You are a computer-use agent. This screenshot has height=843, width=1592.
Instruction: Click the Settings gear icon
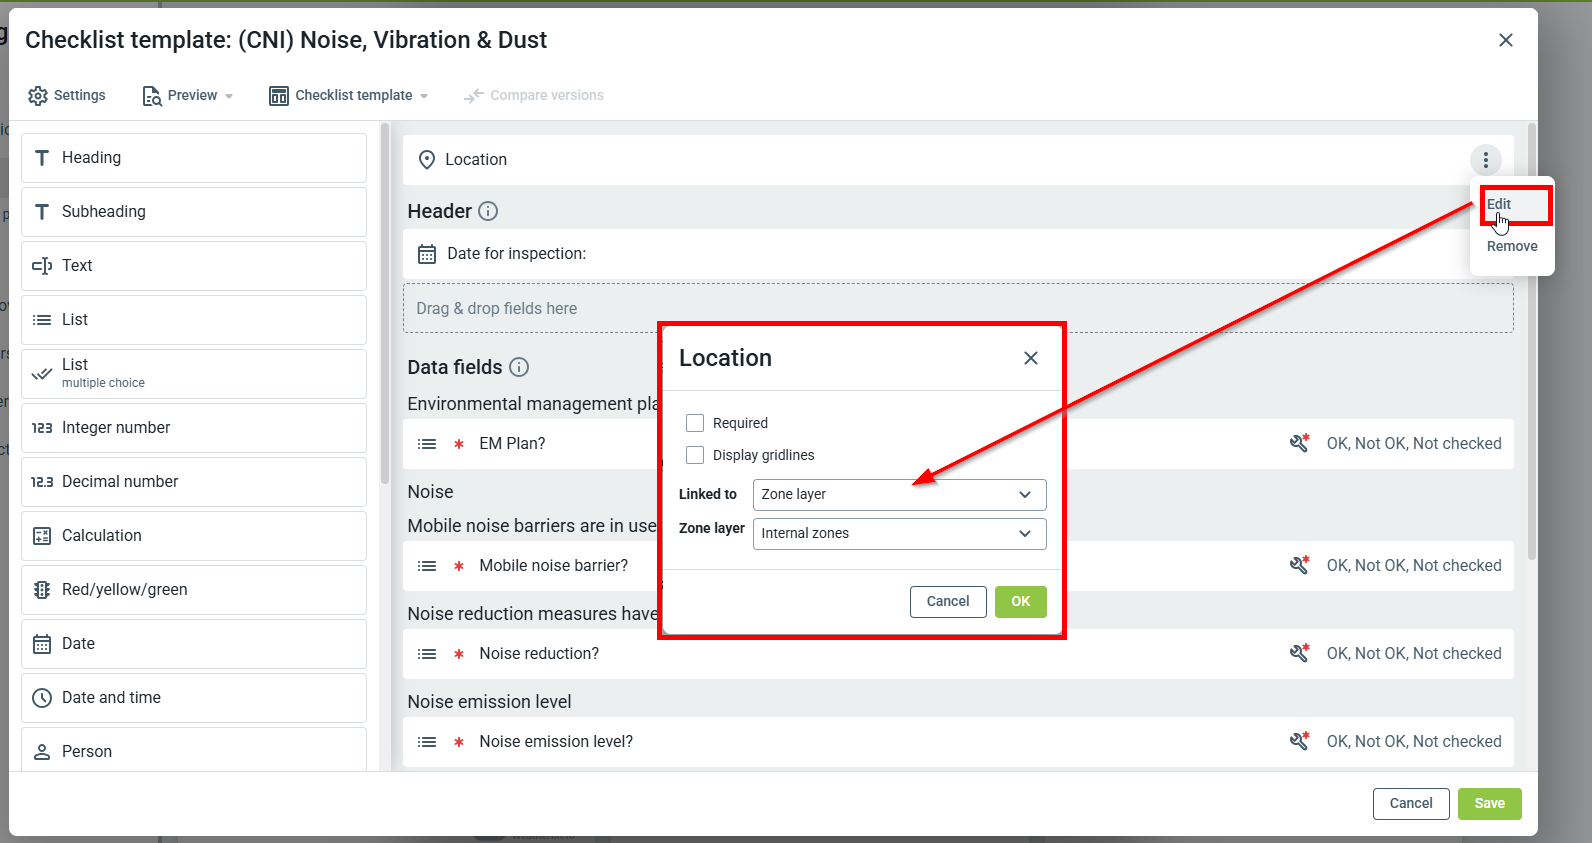(x=38, y=96)
